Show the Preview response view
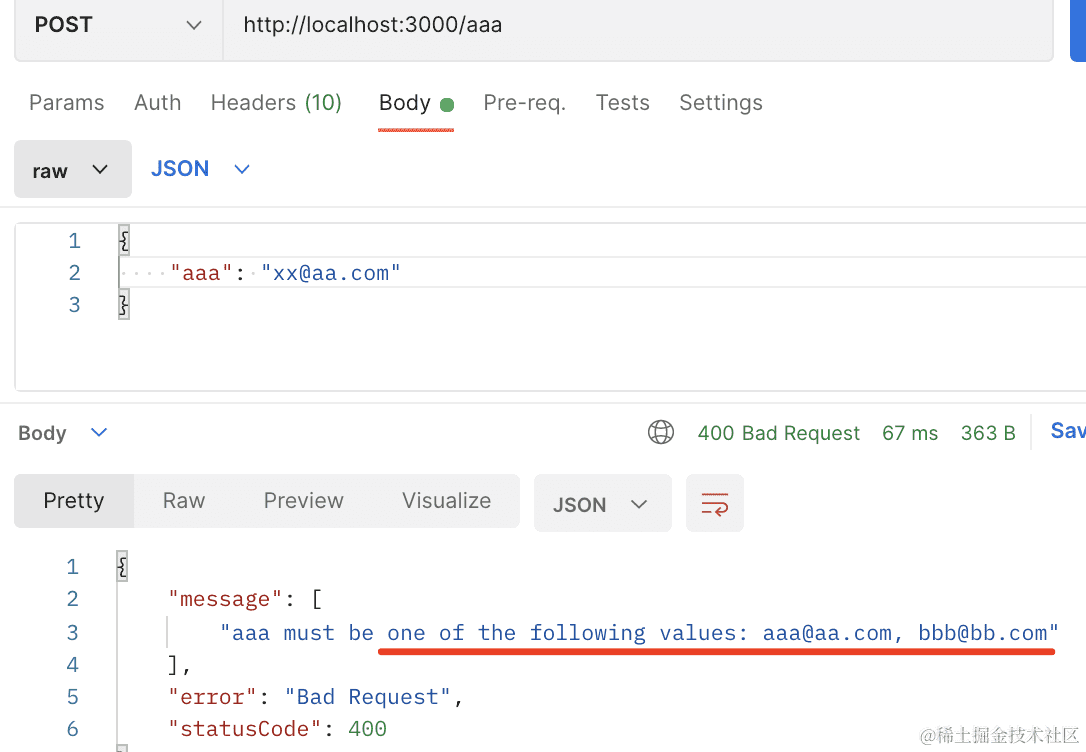 point(303,501)
